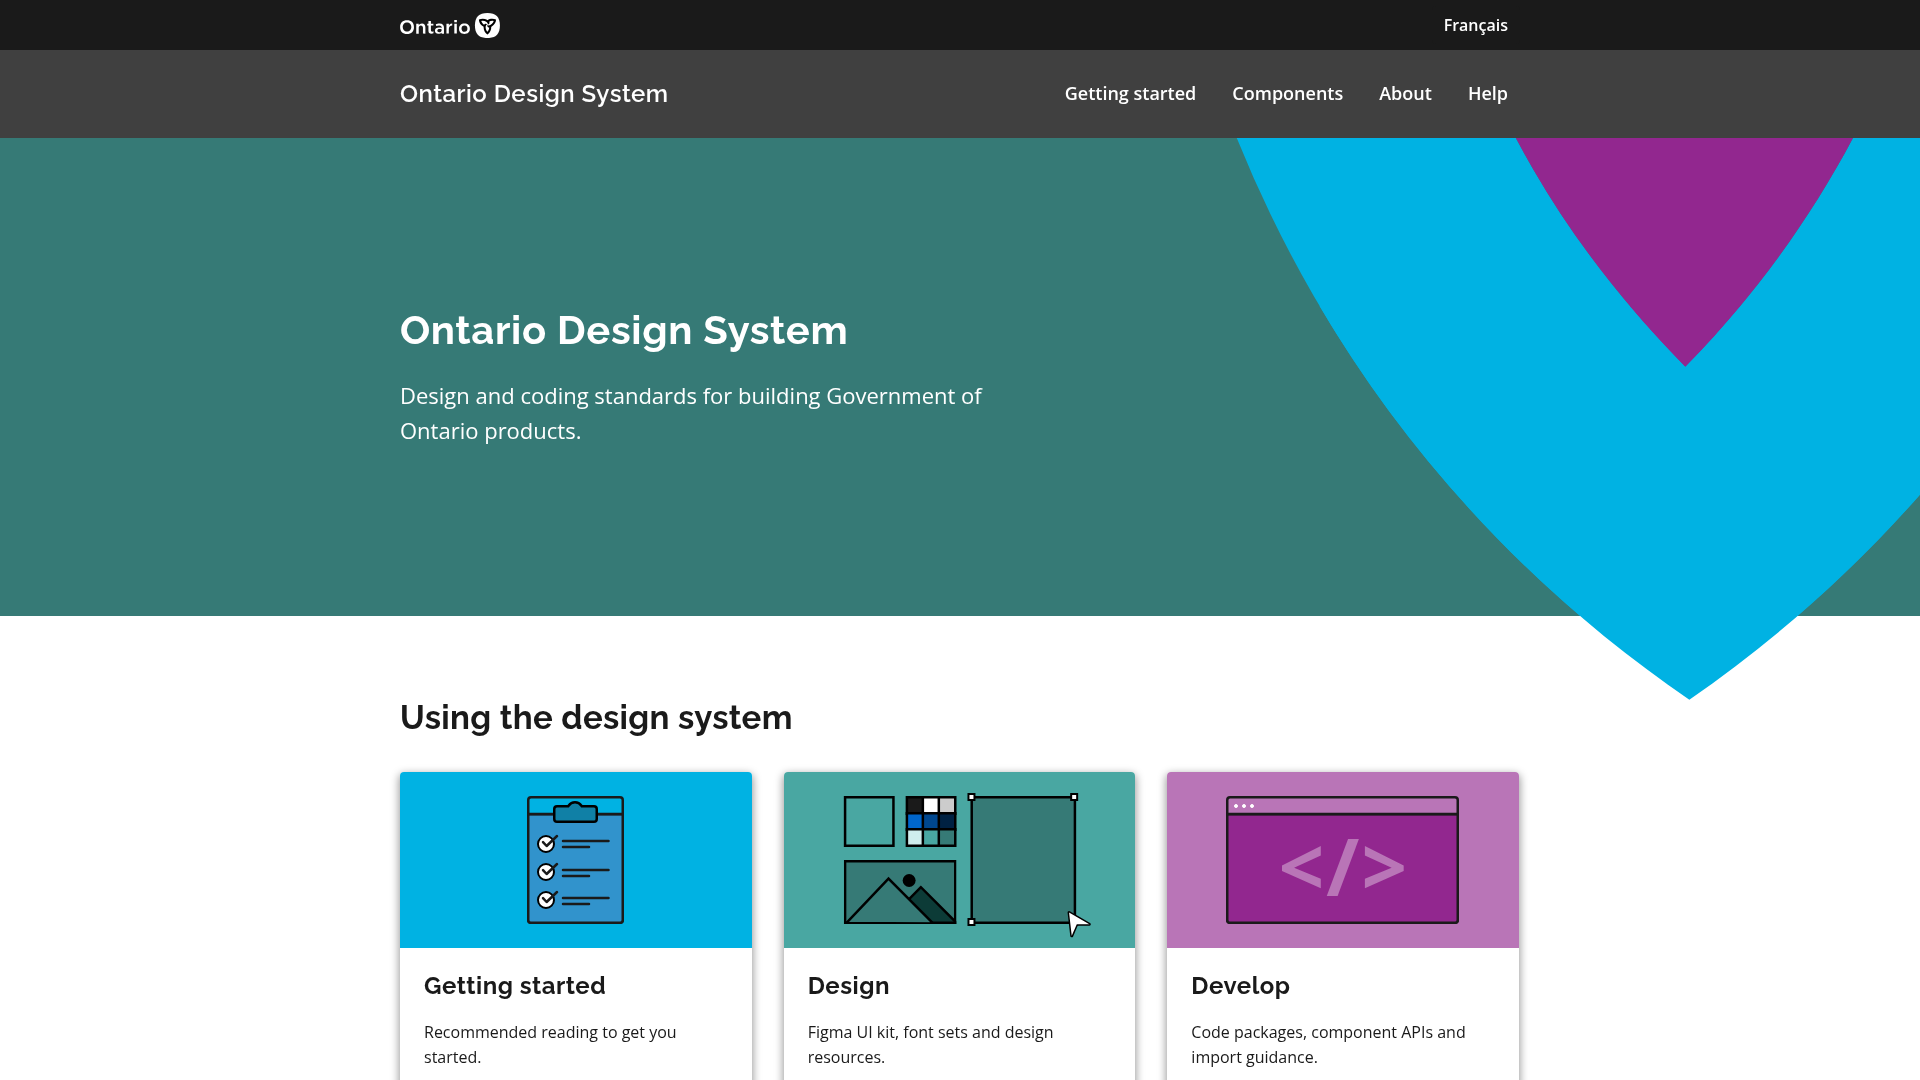1920x1080 pixels.
Task: Open the Develop card heading
Action: click(x=1240, y=985)
